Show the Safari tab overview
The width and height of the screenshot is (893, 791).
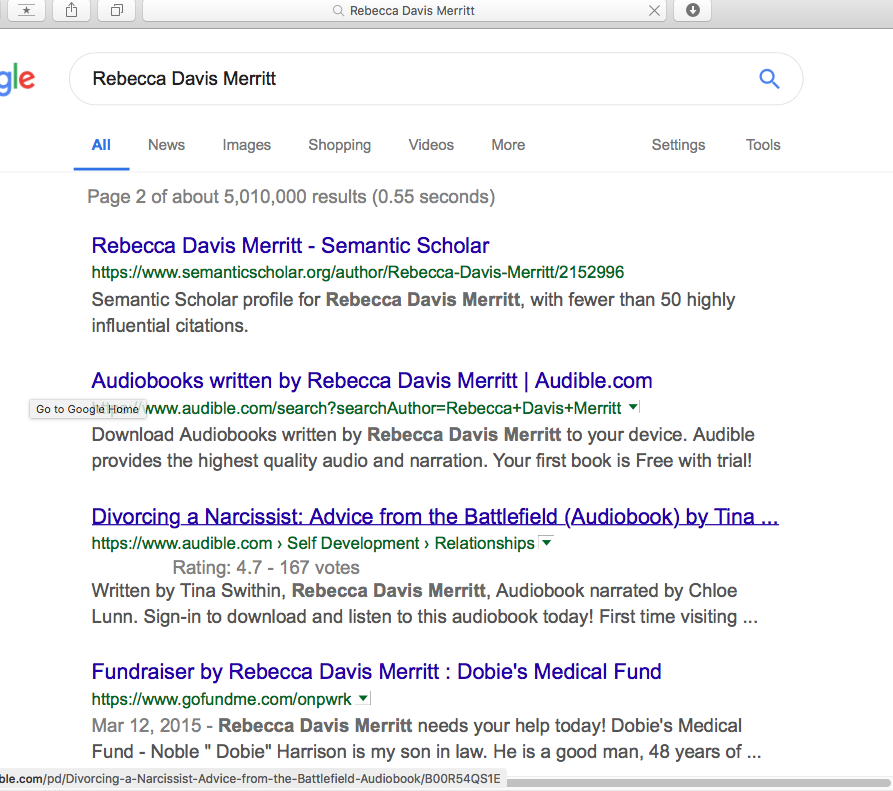point(117,10)
